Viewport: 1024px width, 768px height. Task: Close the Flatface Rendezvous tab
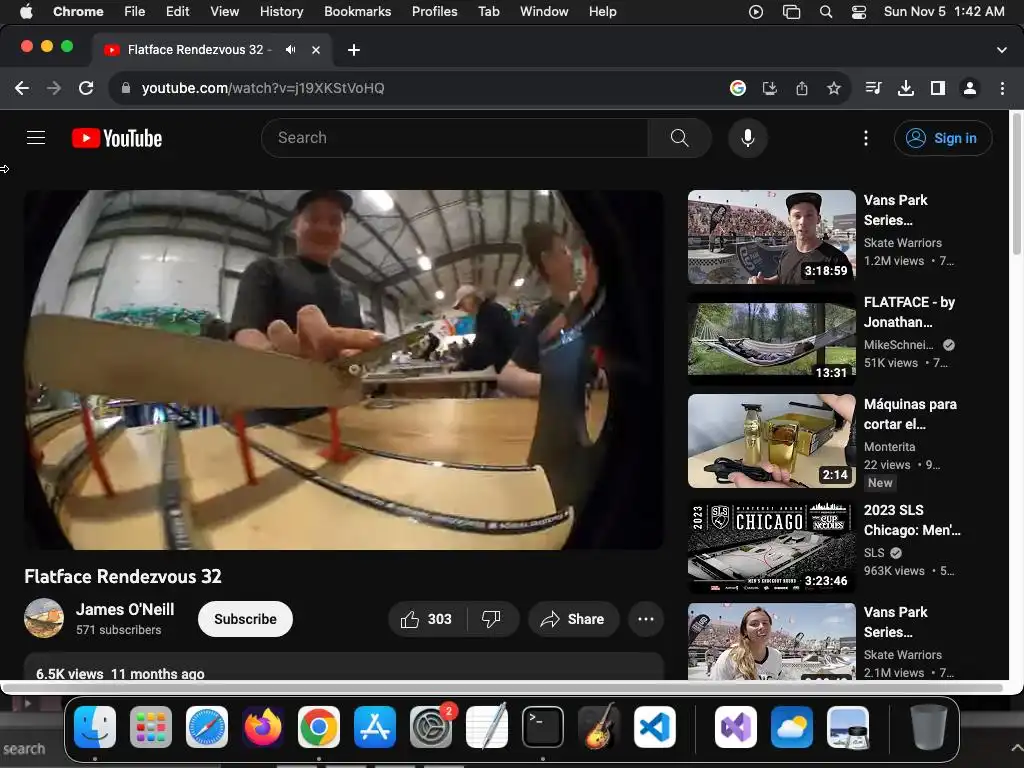pyautogui.click(x=315, y=50)
